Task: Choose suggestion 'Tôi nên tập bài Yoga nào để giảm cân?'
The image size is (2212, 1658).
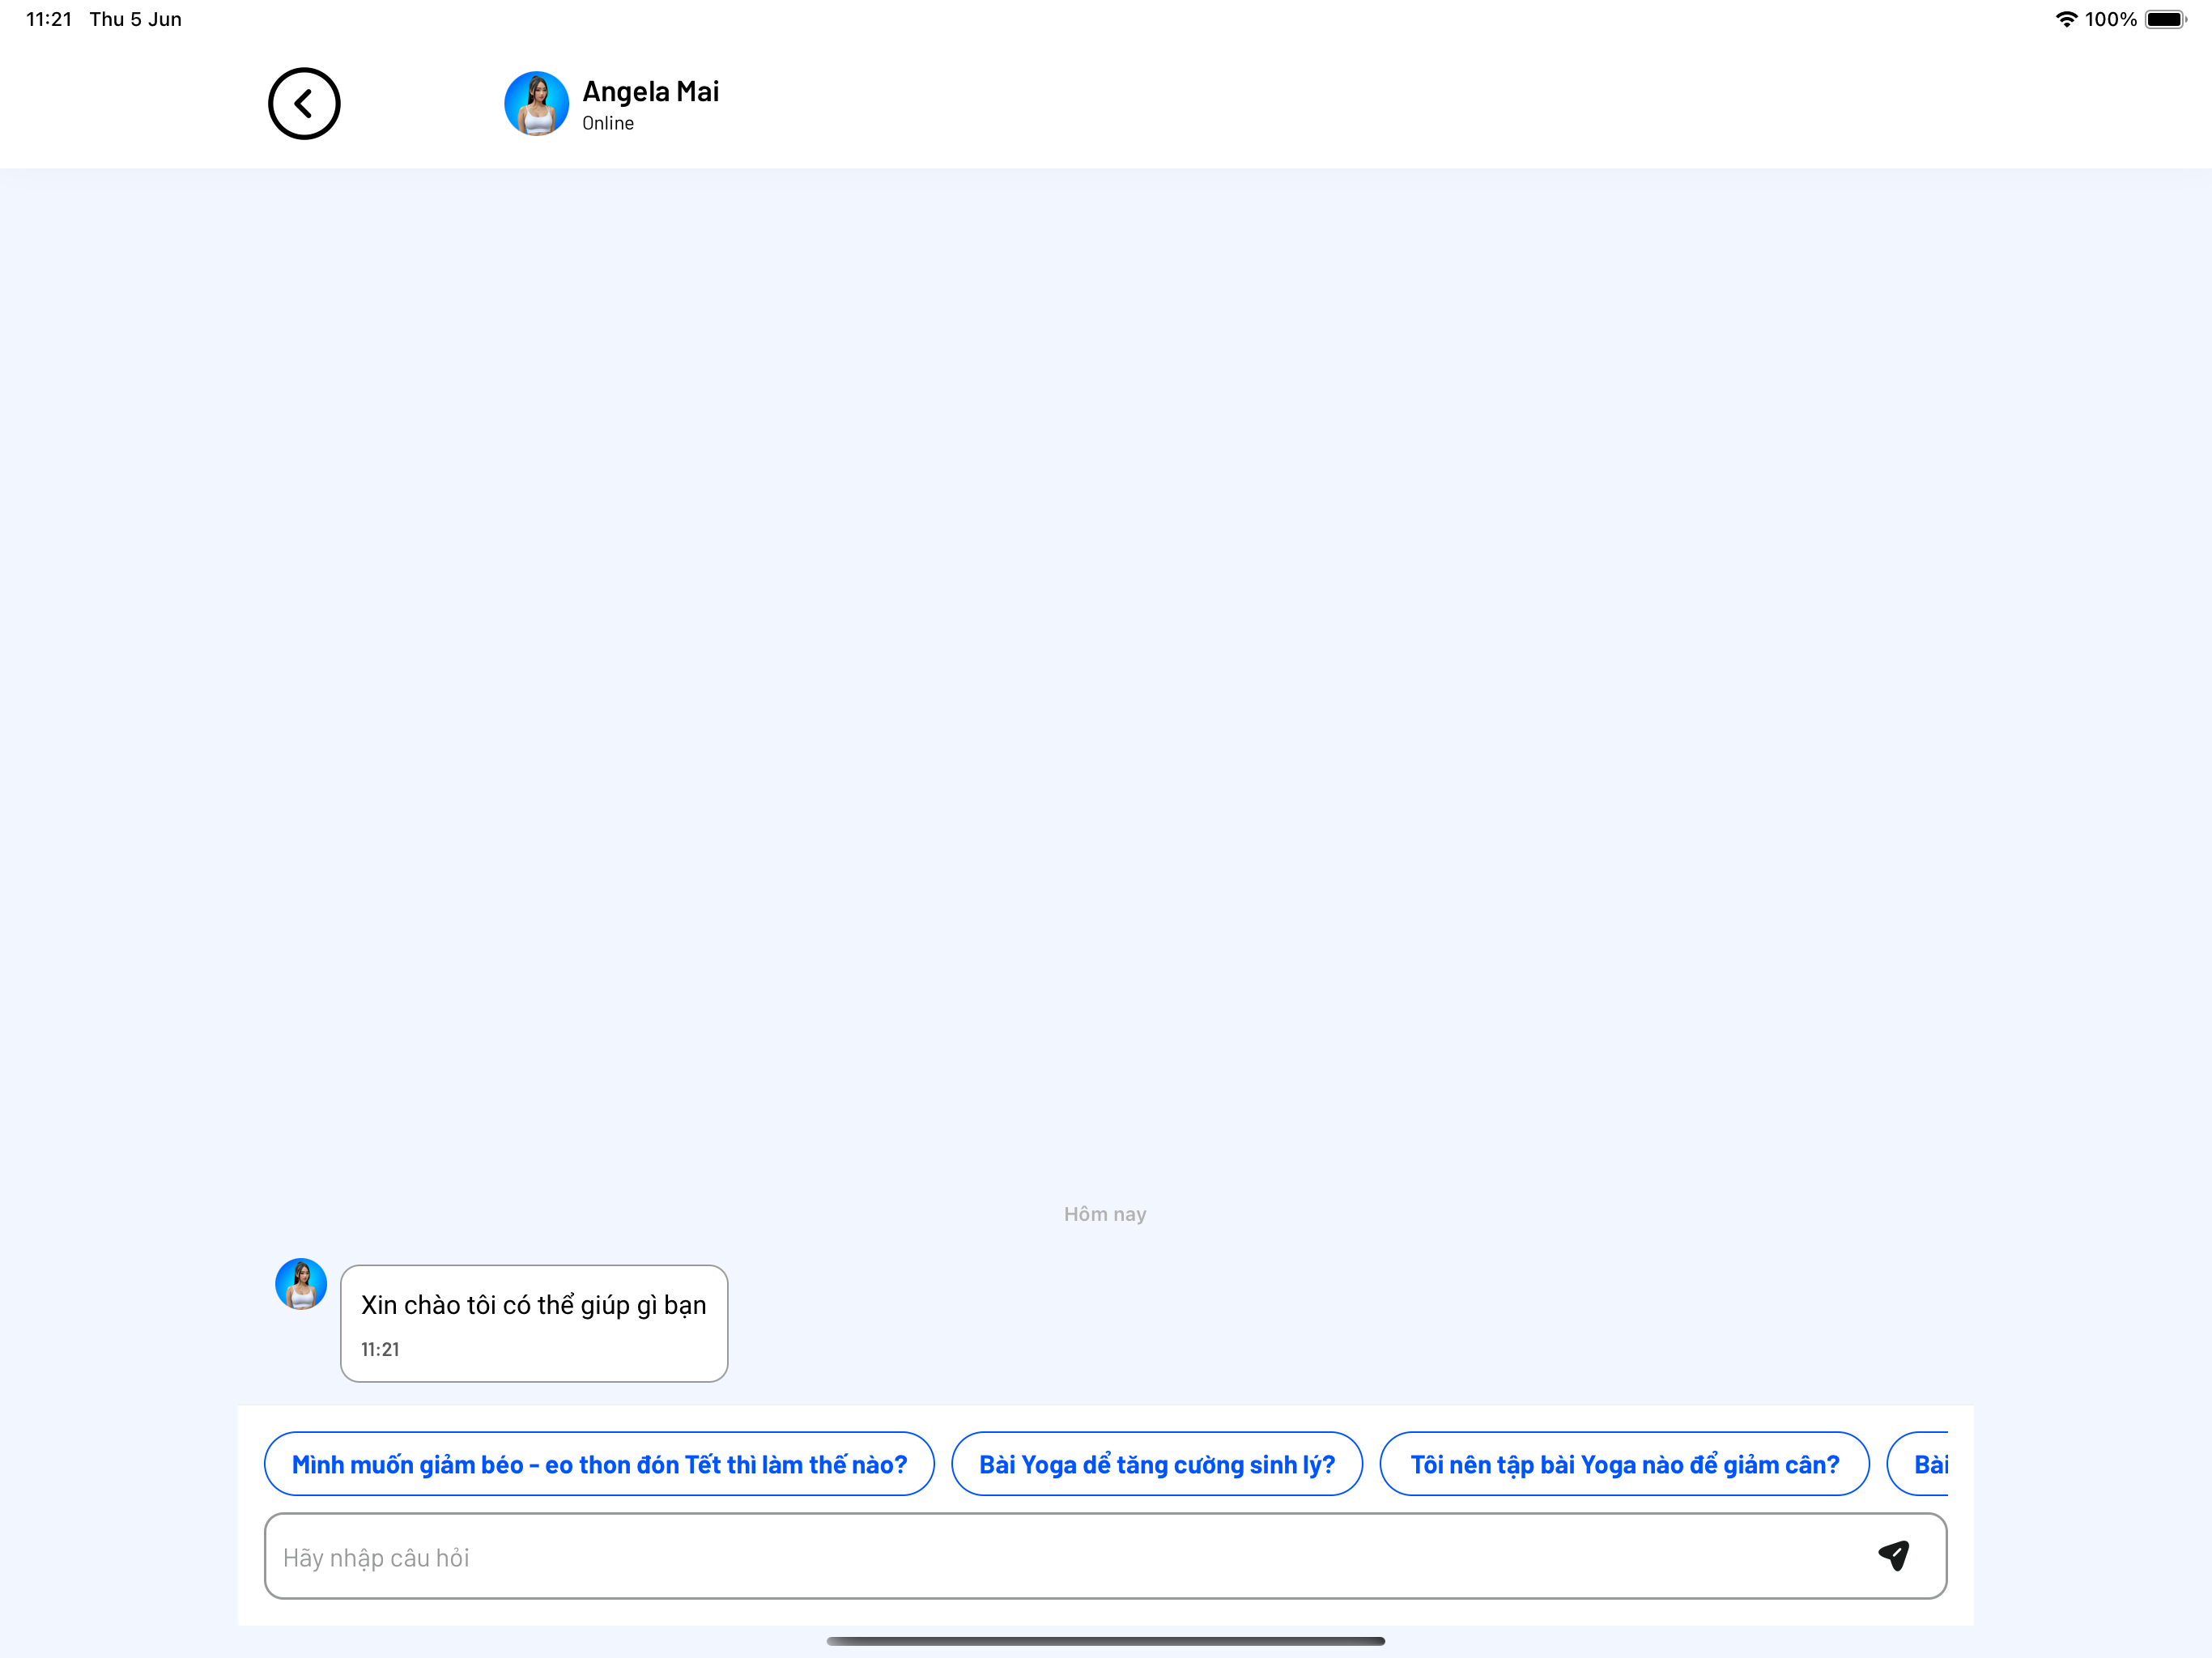Action: pyautogui.click(x=1624, y=1464)
